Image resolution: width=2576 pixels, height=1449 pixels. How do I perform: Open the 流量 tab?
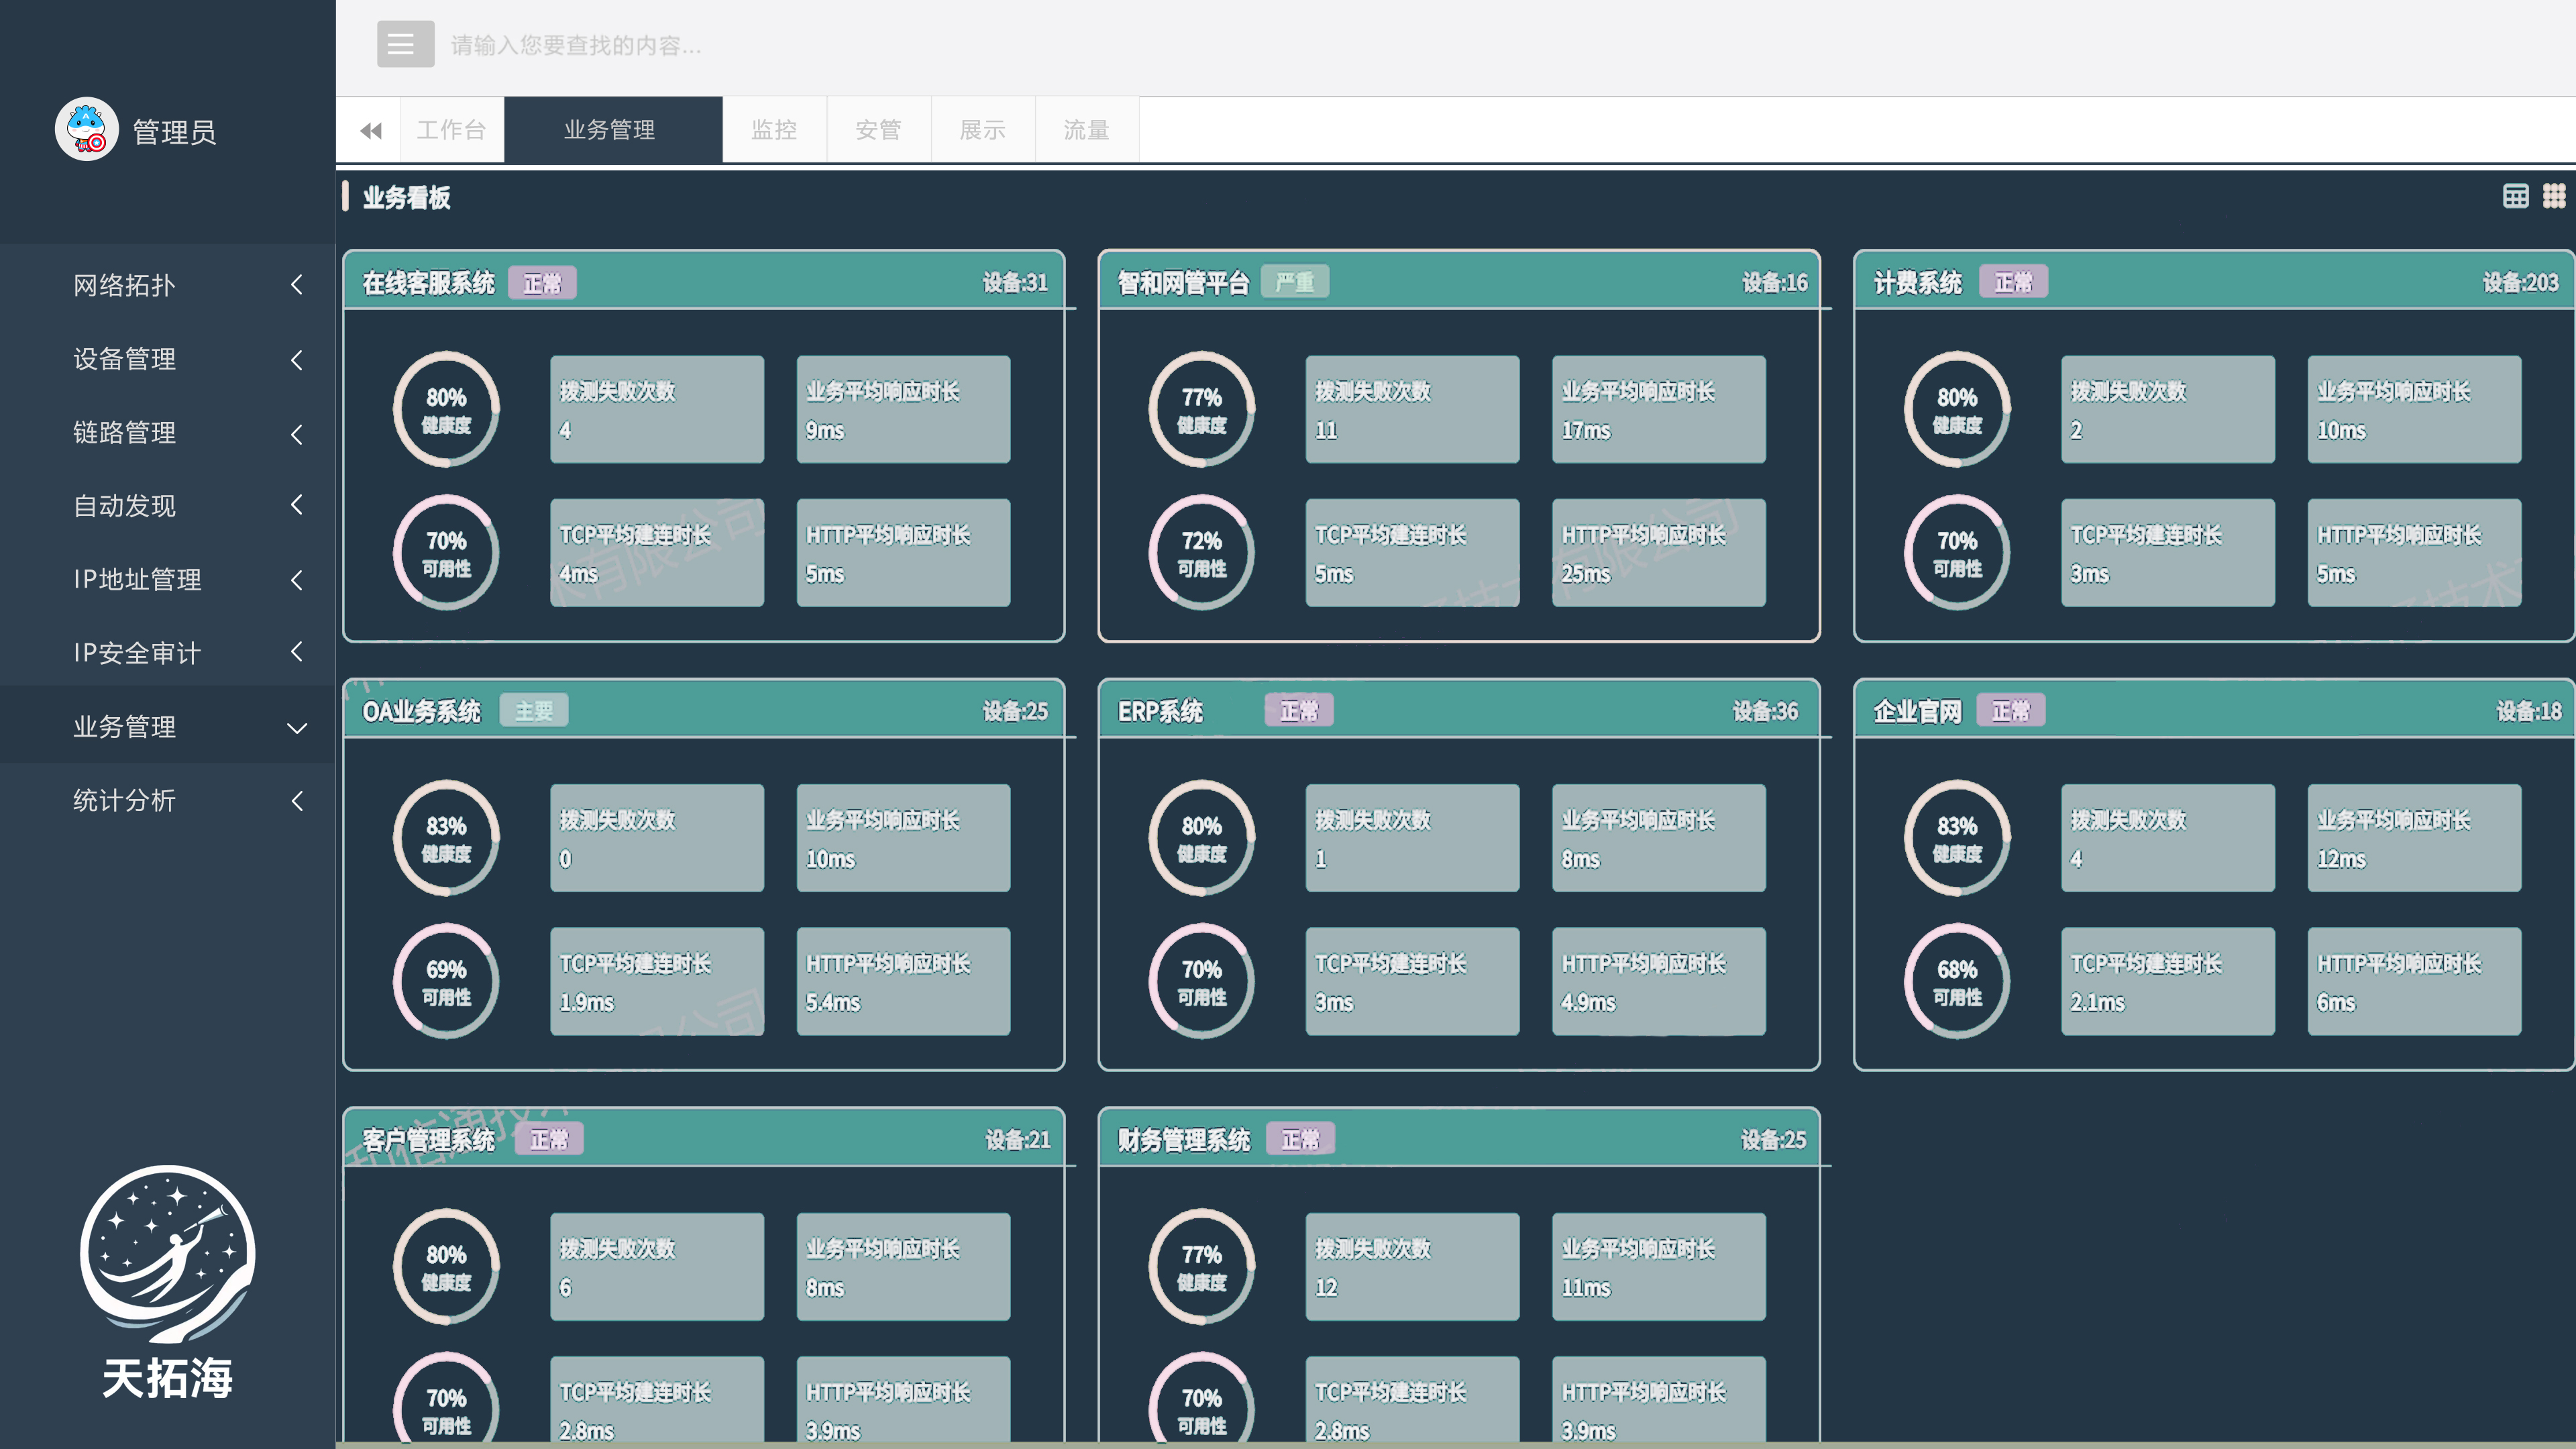point(1086,130)
